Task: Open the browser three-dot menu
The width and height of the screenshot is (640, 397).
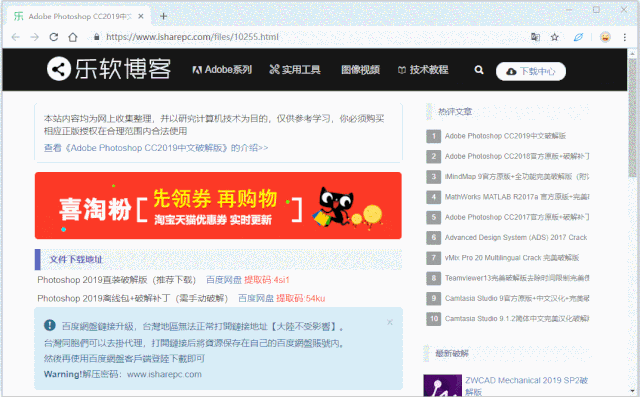Action: pyautogui.click(x=624, y=37)
